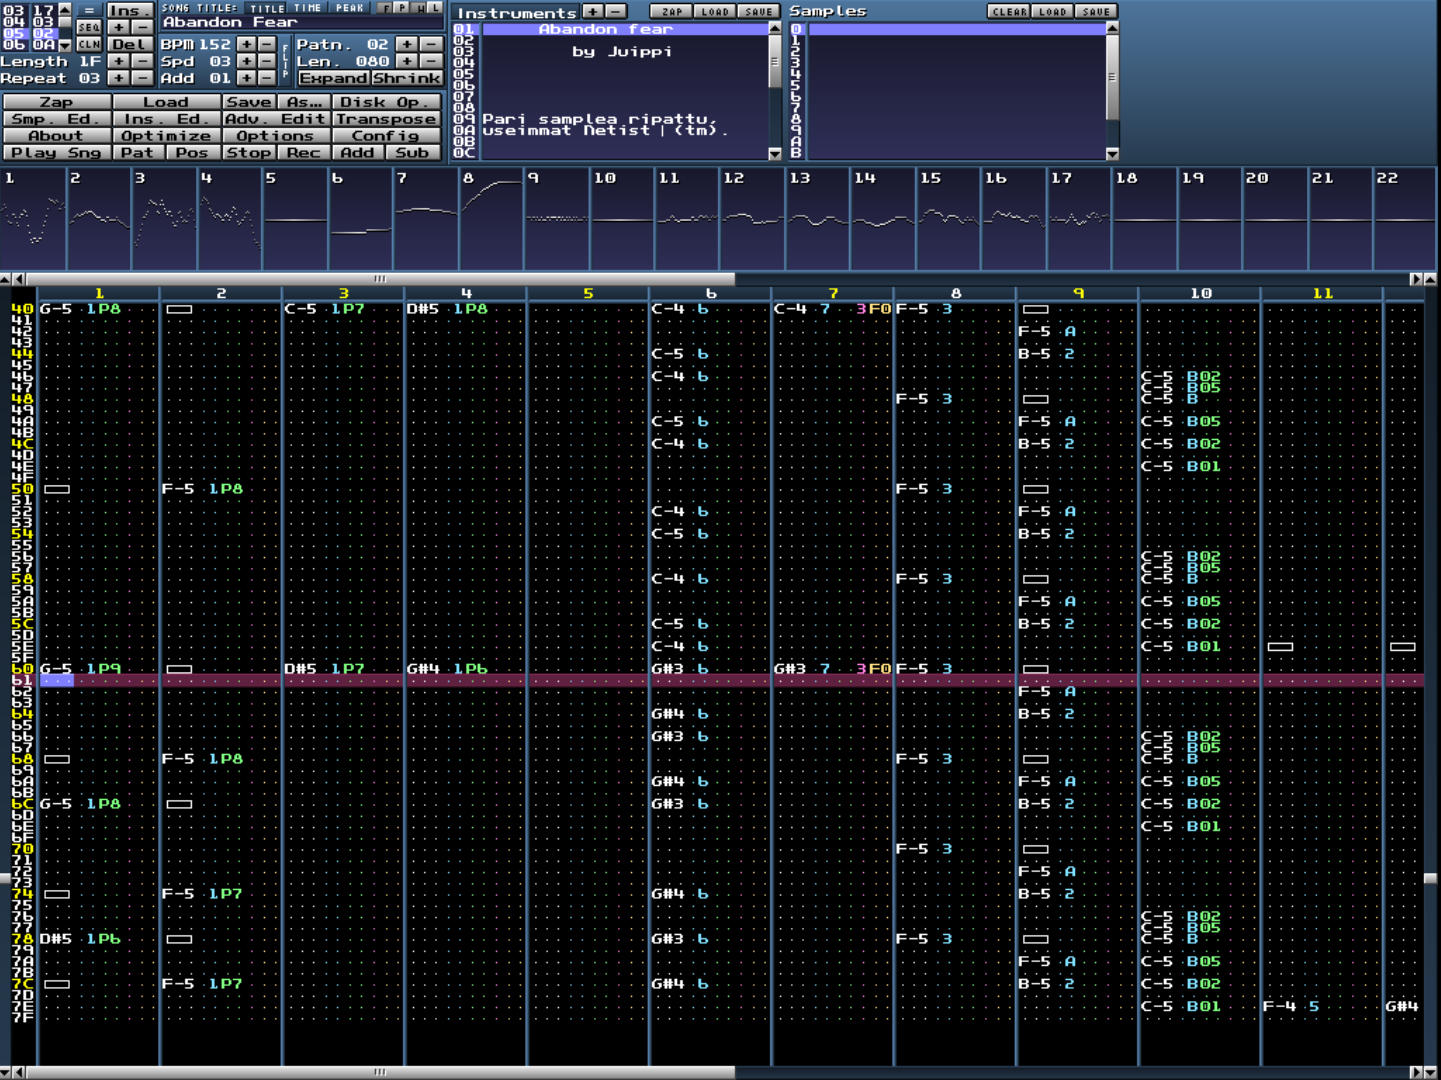The image size is (1441, 1080).
Task: Increase the BPM with plus button
Action: pyautogui.click(x=246, y=44)
